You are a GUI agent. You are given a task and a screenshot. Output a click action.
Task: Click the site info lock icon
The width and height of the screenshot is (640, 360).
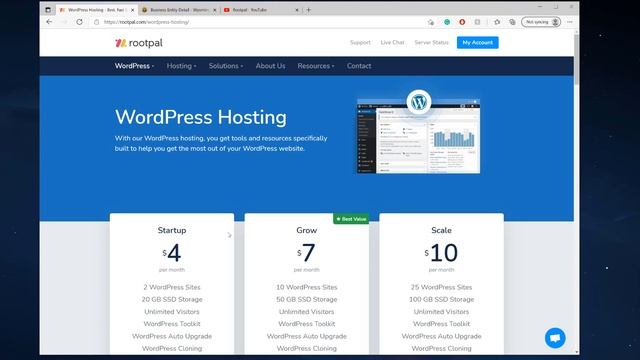tap(97, 22)
